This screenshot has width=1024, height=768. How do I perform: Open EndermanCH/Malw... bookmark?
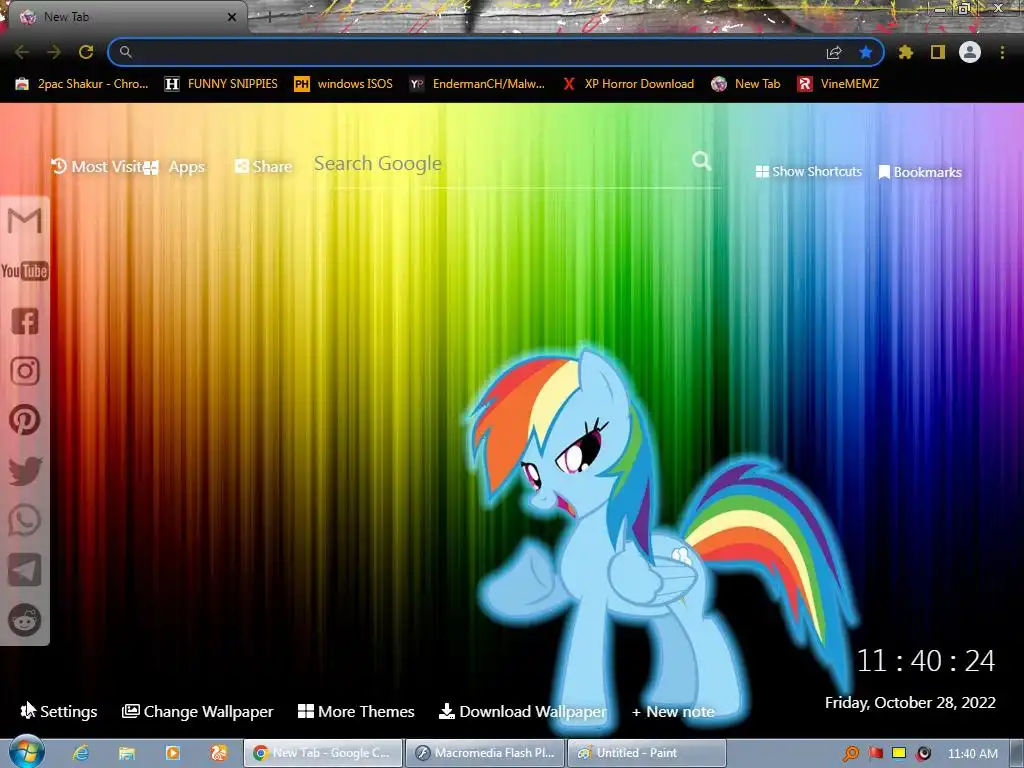click(x=477, y=84)
